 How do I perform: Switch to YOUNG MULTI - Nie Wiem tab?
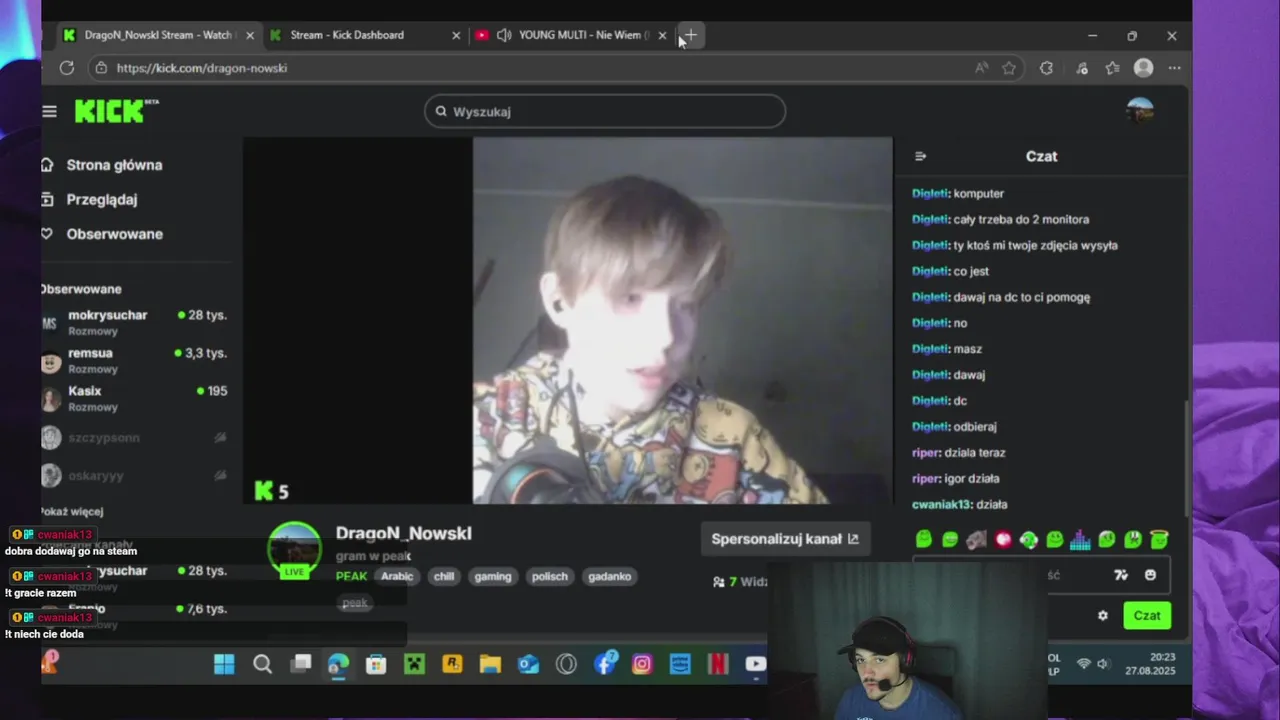572,35
